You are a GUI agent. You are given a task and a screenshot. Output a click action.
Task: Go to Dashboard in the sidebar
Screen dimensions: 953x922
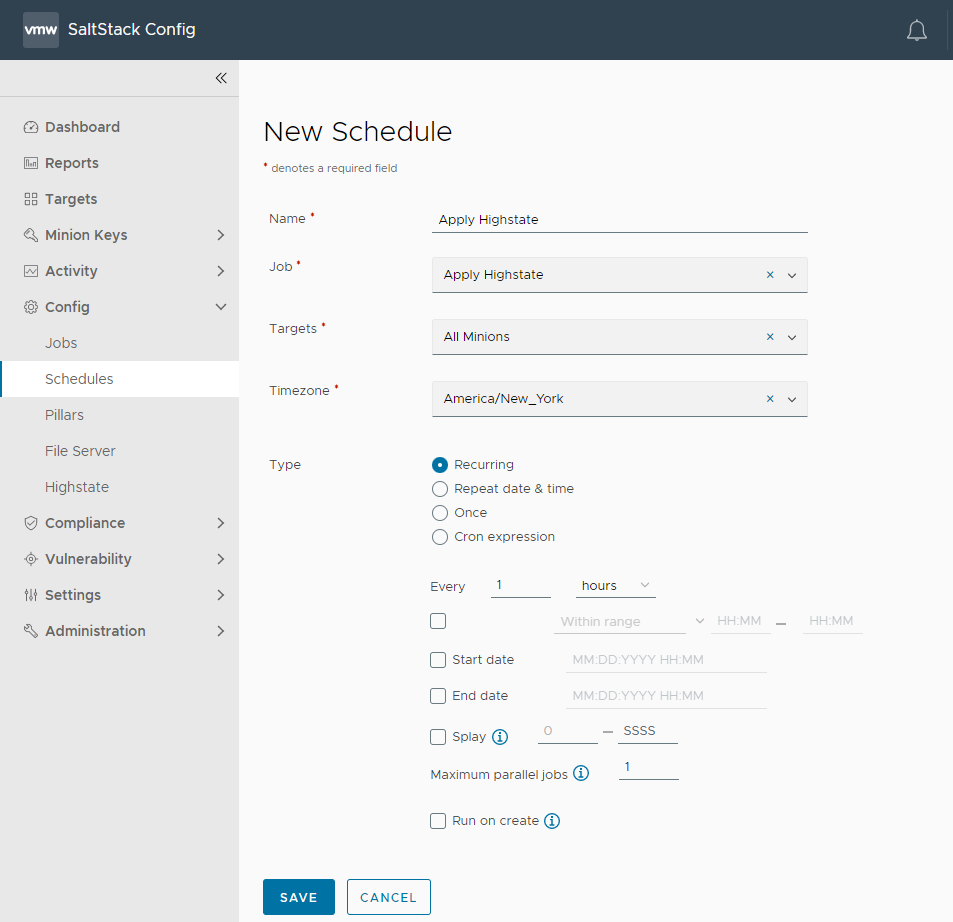[x=82, y=127]
